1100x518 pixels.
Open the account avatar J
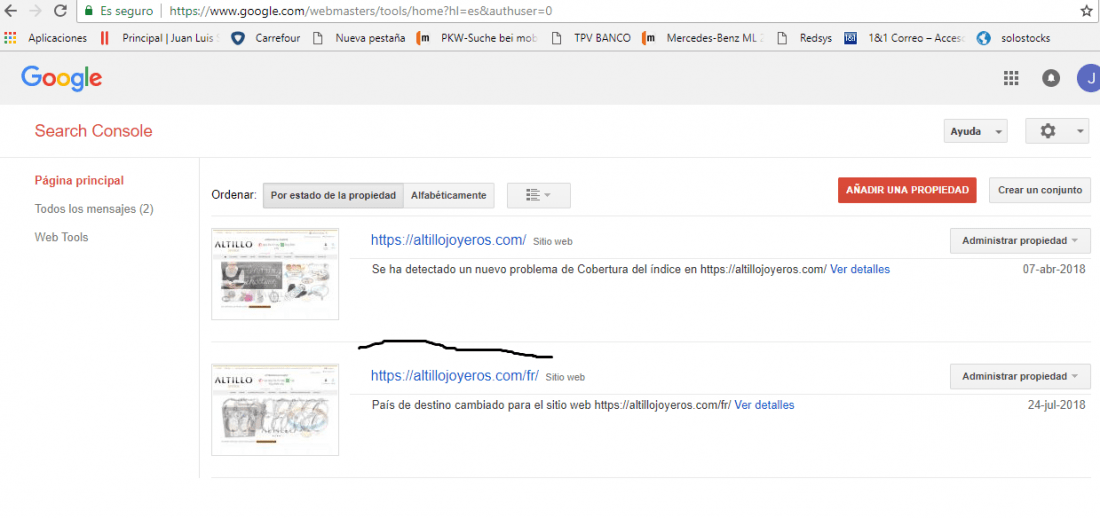pos(1088,78)
